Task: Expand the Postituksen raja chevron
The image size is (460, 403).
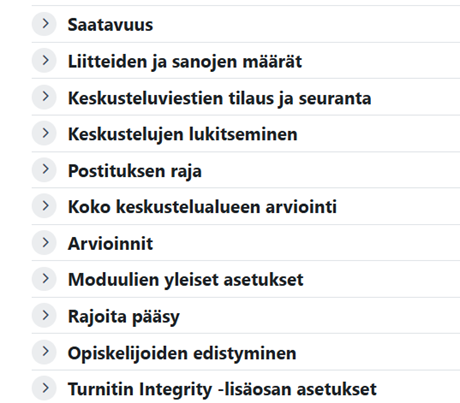Action: (44, 170)
